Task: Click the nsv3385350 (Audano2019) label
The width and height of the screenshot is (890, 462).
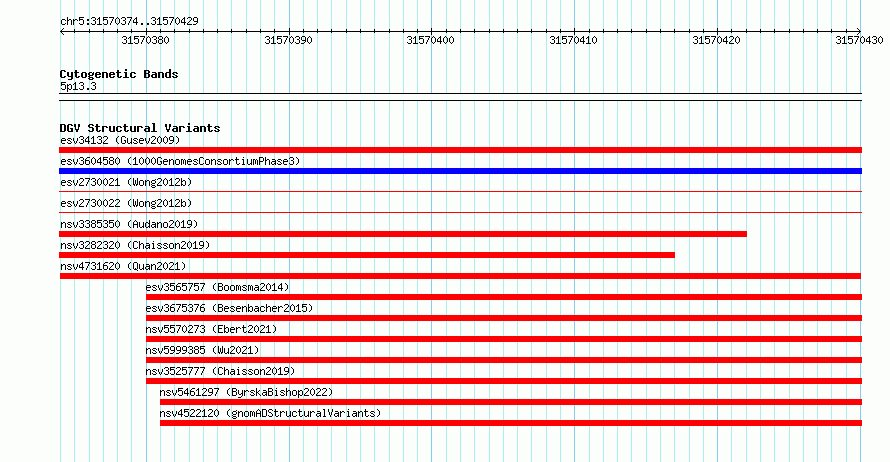Action: point(129,224)
